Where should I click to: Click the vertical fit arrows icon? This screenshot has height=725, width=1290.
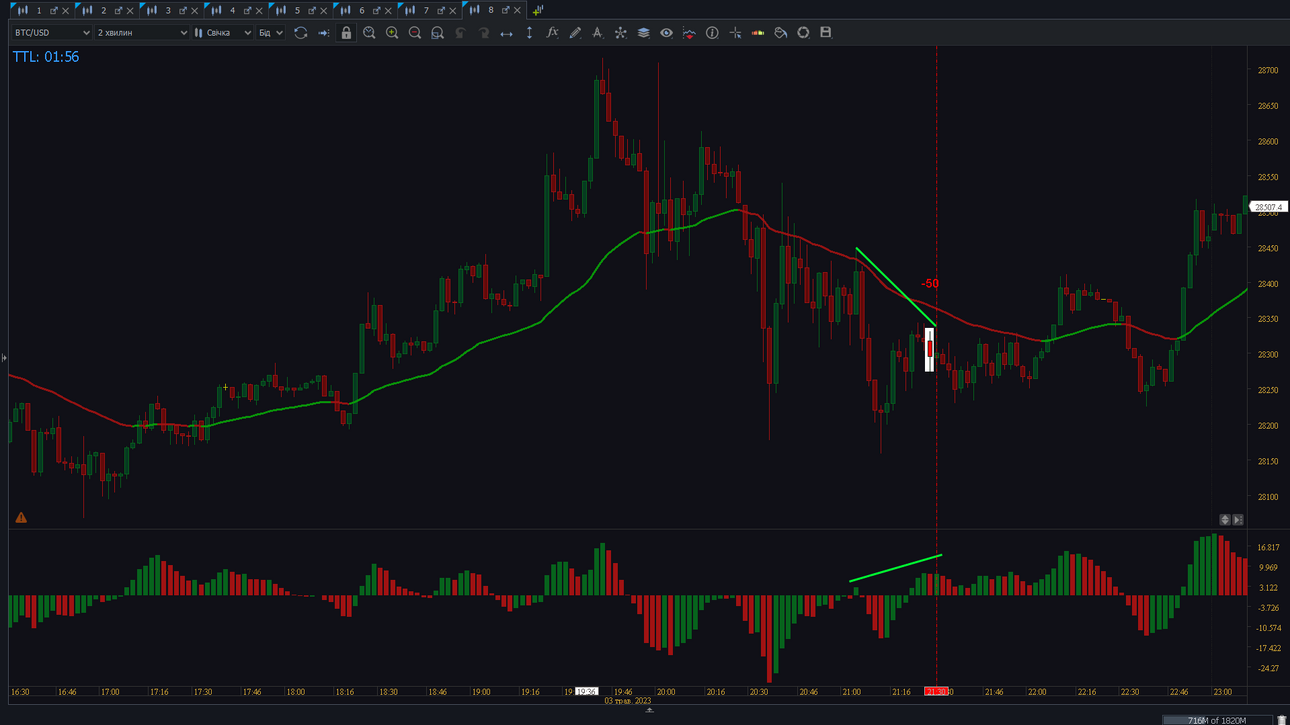pyautogui.click(x=529, y=33)
